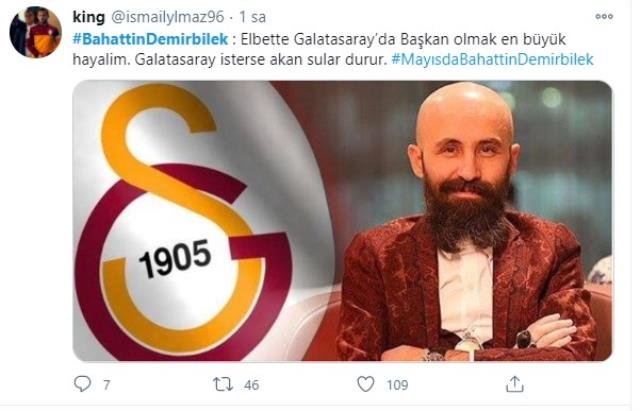Image resolution: width=640 pixels, height=411 pixels.
Task: Open the #BahattinDemirbilek hashtag
Action: point(152,40)
